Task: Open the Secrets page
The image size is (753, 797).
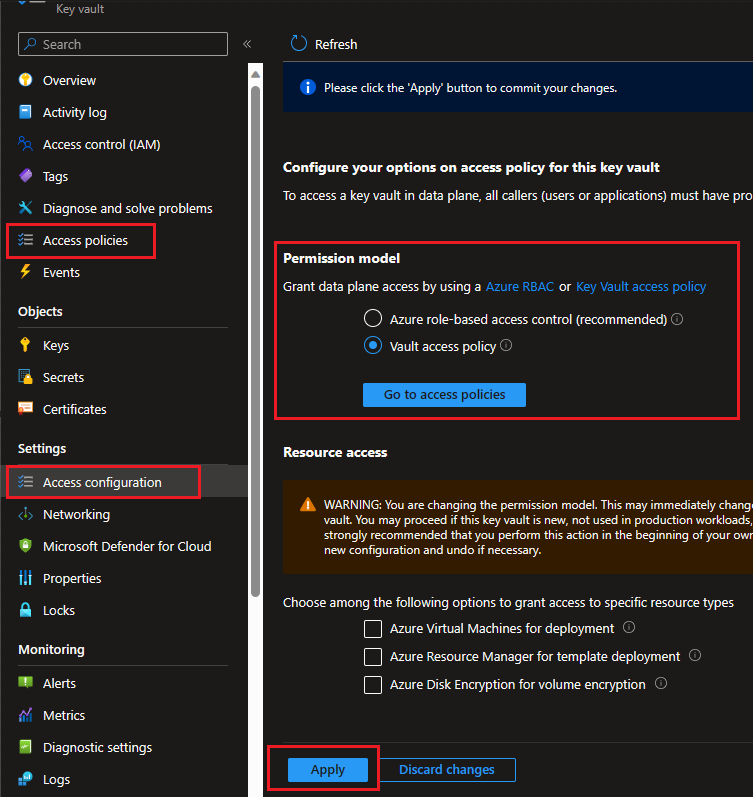Action: (64, 377)
